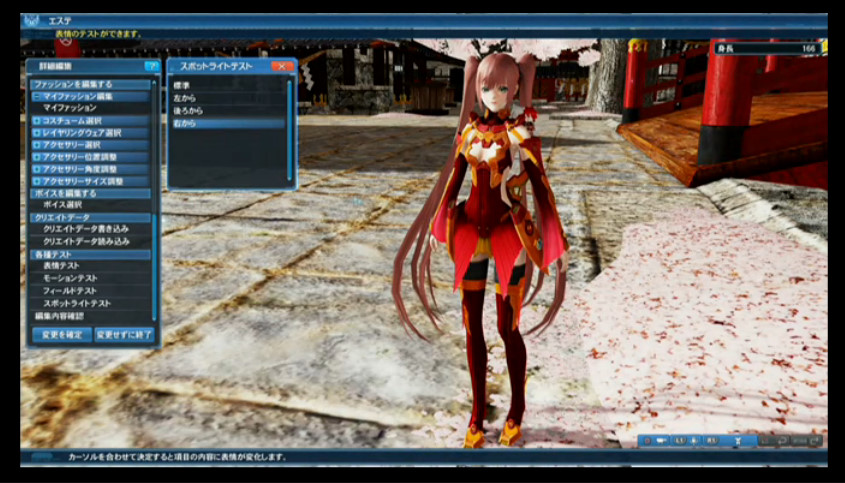Open the help question mark in 詳細編集 panel
Image resolution: width=845 pixels, height=483 pixels.
coord(152,66)
